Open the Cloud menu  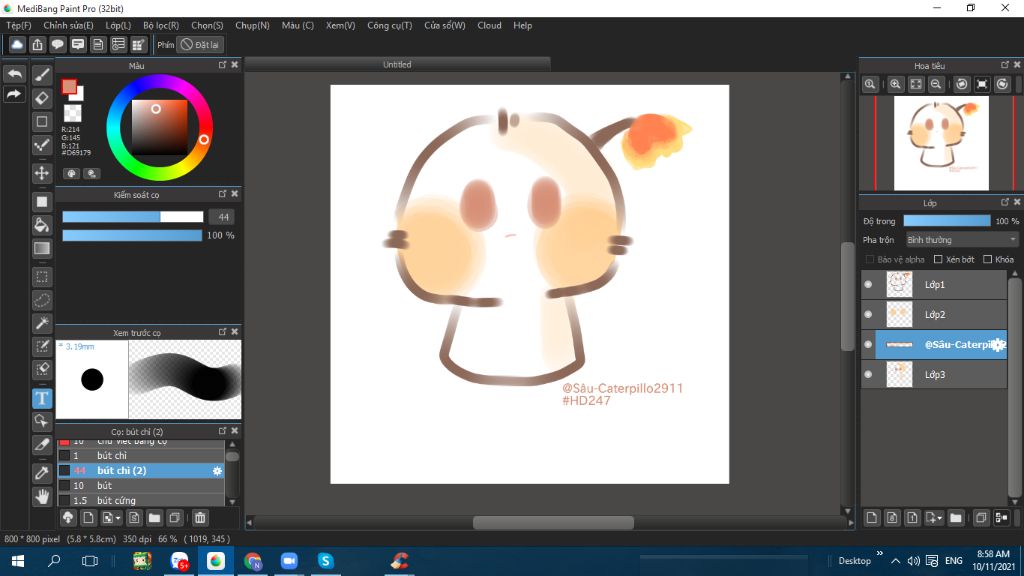[x=489, y=25]
